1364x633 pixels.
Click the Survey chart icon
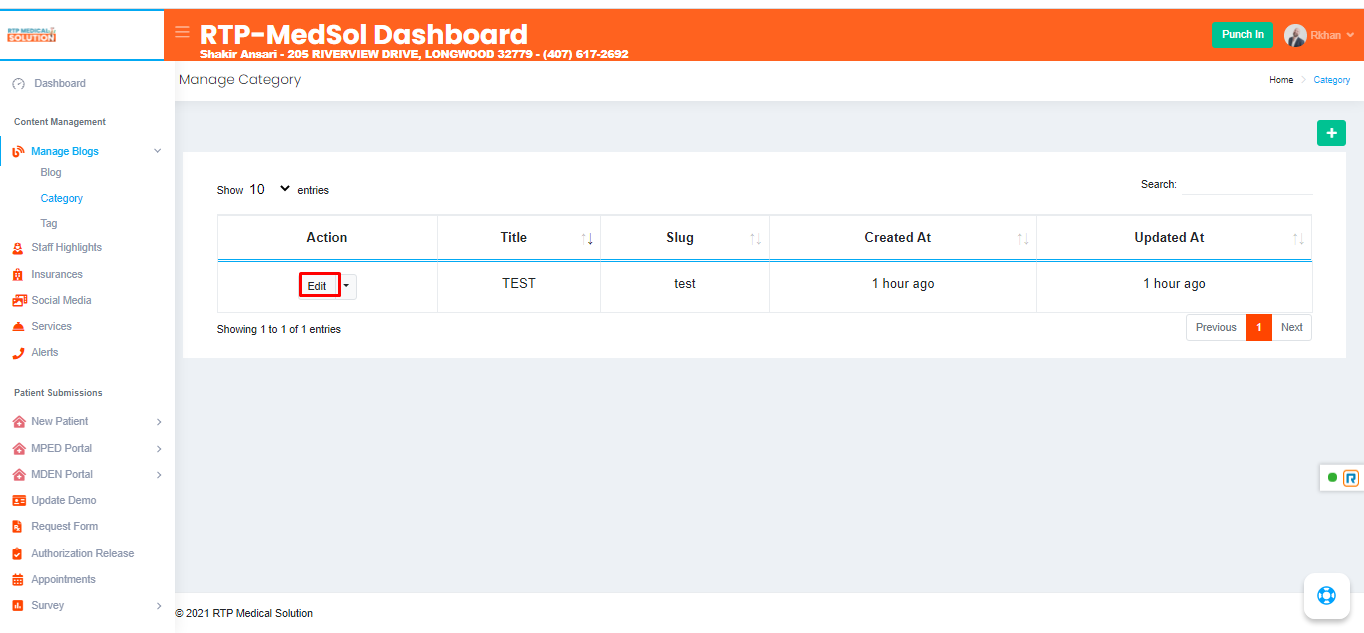[x=18, y=606]
